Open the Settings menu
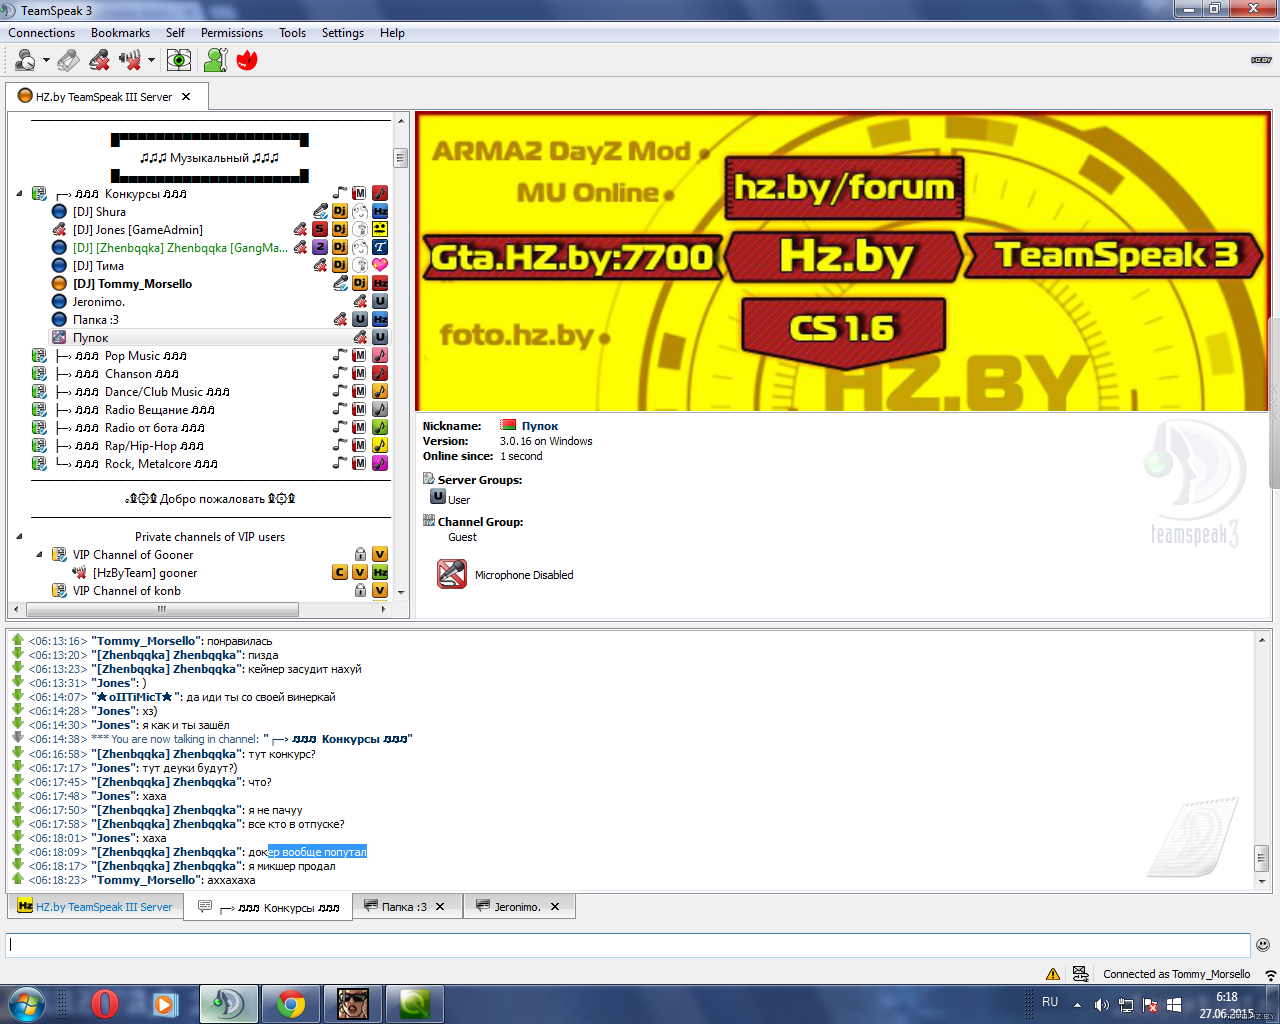Screen dimensions: 1280x1024 [343, 33]
